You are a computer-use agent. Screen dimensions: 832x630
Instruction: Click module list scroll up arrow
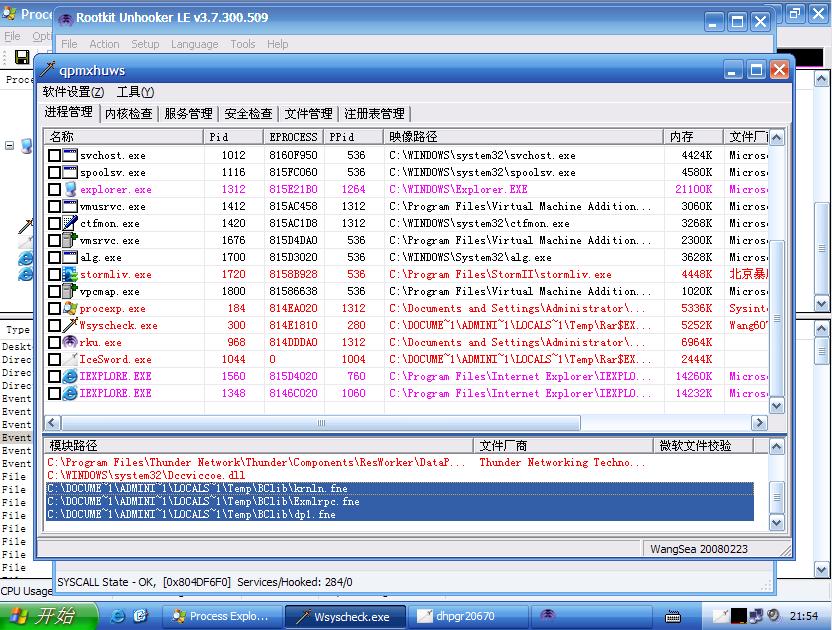[x=776, y=446]
